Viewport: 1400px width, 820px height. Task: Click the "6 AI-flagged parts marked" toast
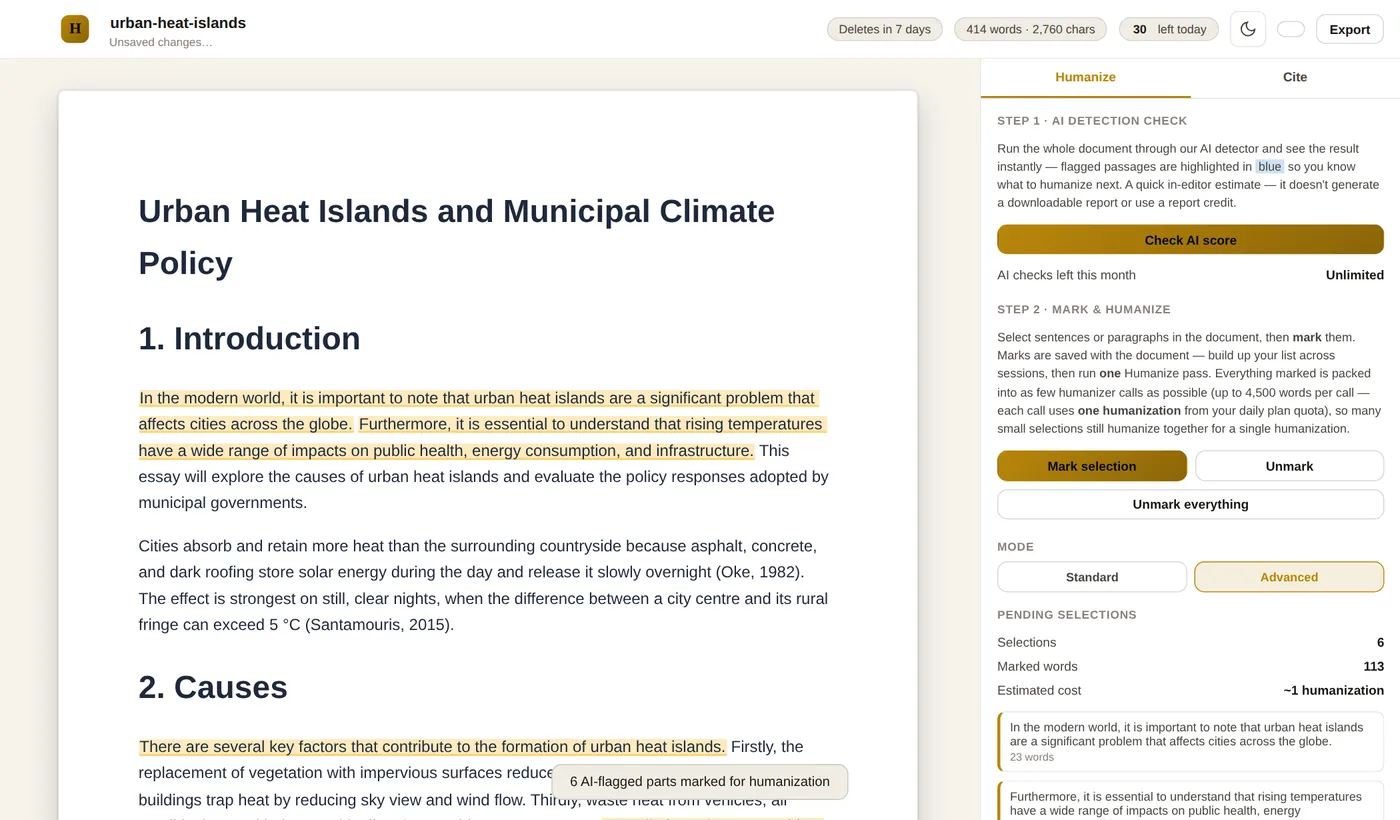(x=700, y=782)
